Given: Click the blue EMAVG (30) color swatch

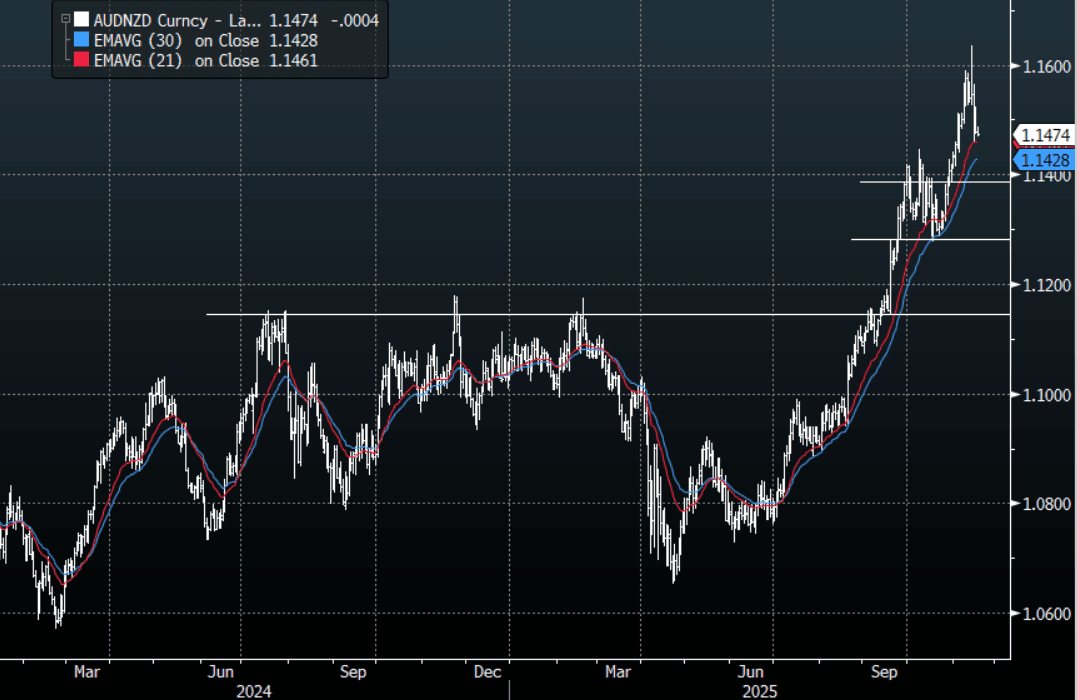Looking at the screenshot, I should click(81, 40).
